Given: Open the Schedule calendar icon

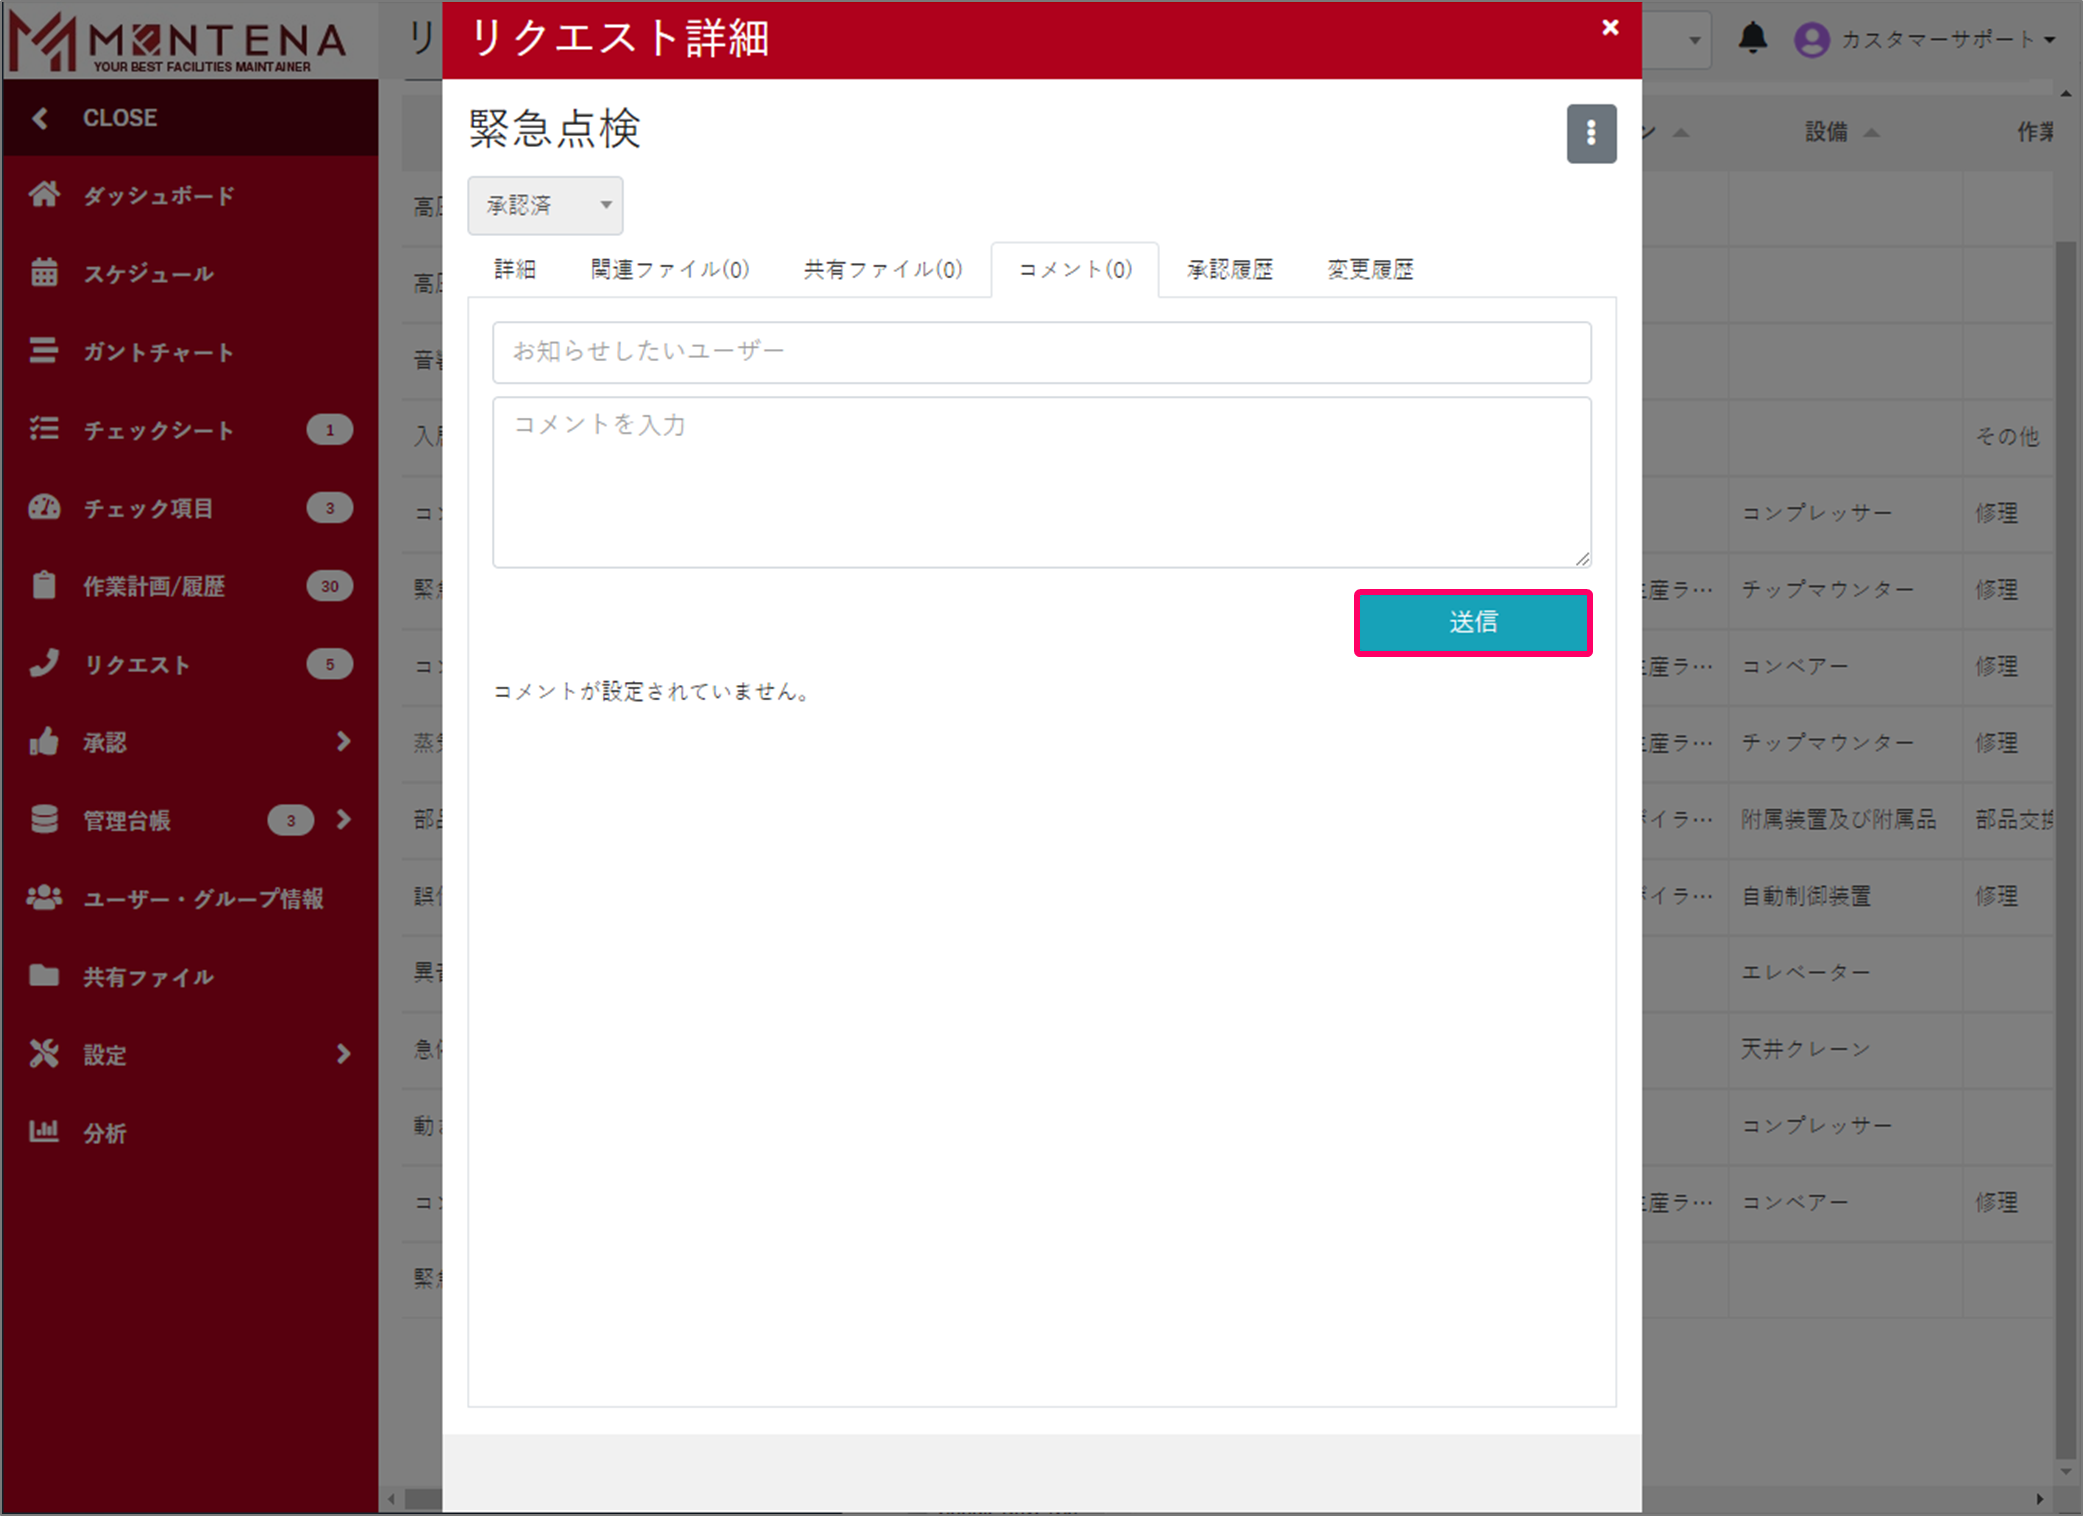Looking at the screenshot, I should click(x=43, y=272).
